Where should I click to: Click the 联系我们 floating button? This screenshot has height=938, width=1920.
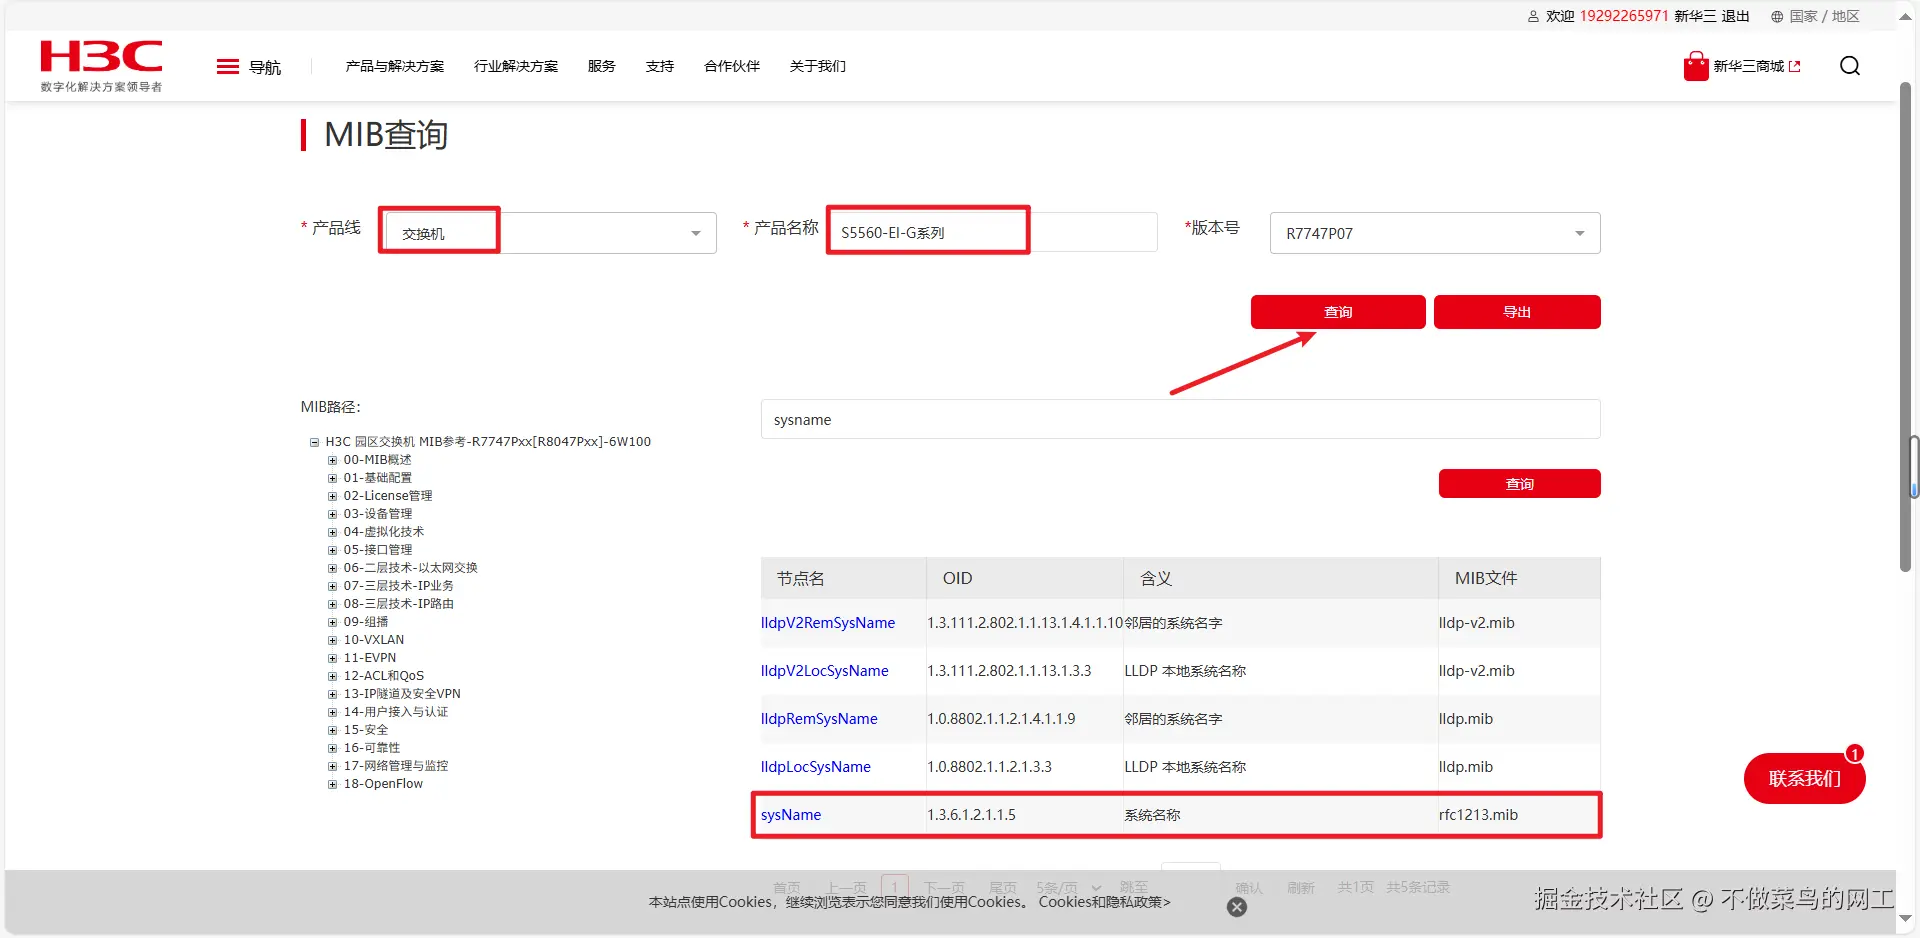tap(1805, 778)
